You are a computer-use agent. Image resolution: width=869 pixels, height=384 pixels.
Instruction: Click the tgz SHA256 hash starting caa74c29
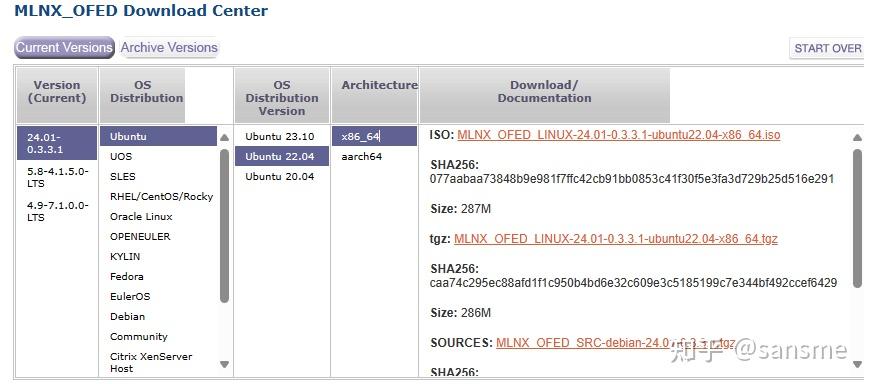pyautogui.click(x=633, y=283)
